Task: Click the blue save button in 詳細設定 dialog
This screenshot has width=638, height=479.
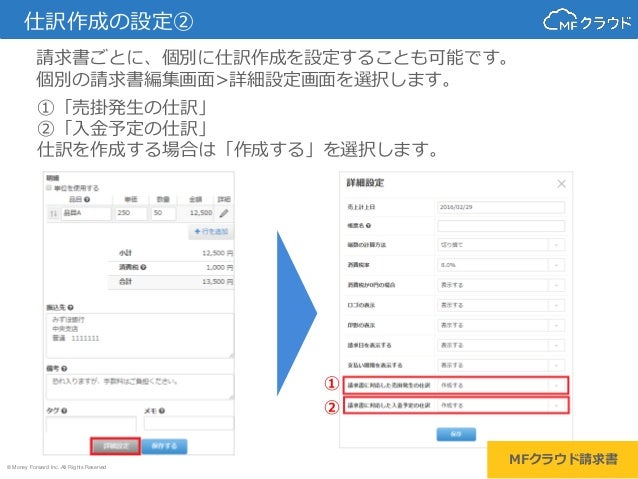Action: (x=456, y=434)
